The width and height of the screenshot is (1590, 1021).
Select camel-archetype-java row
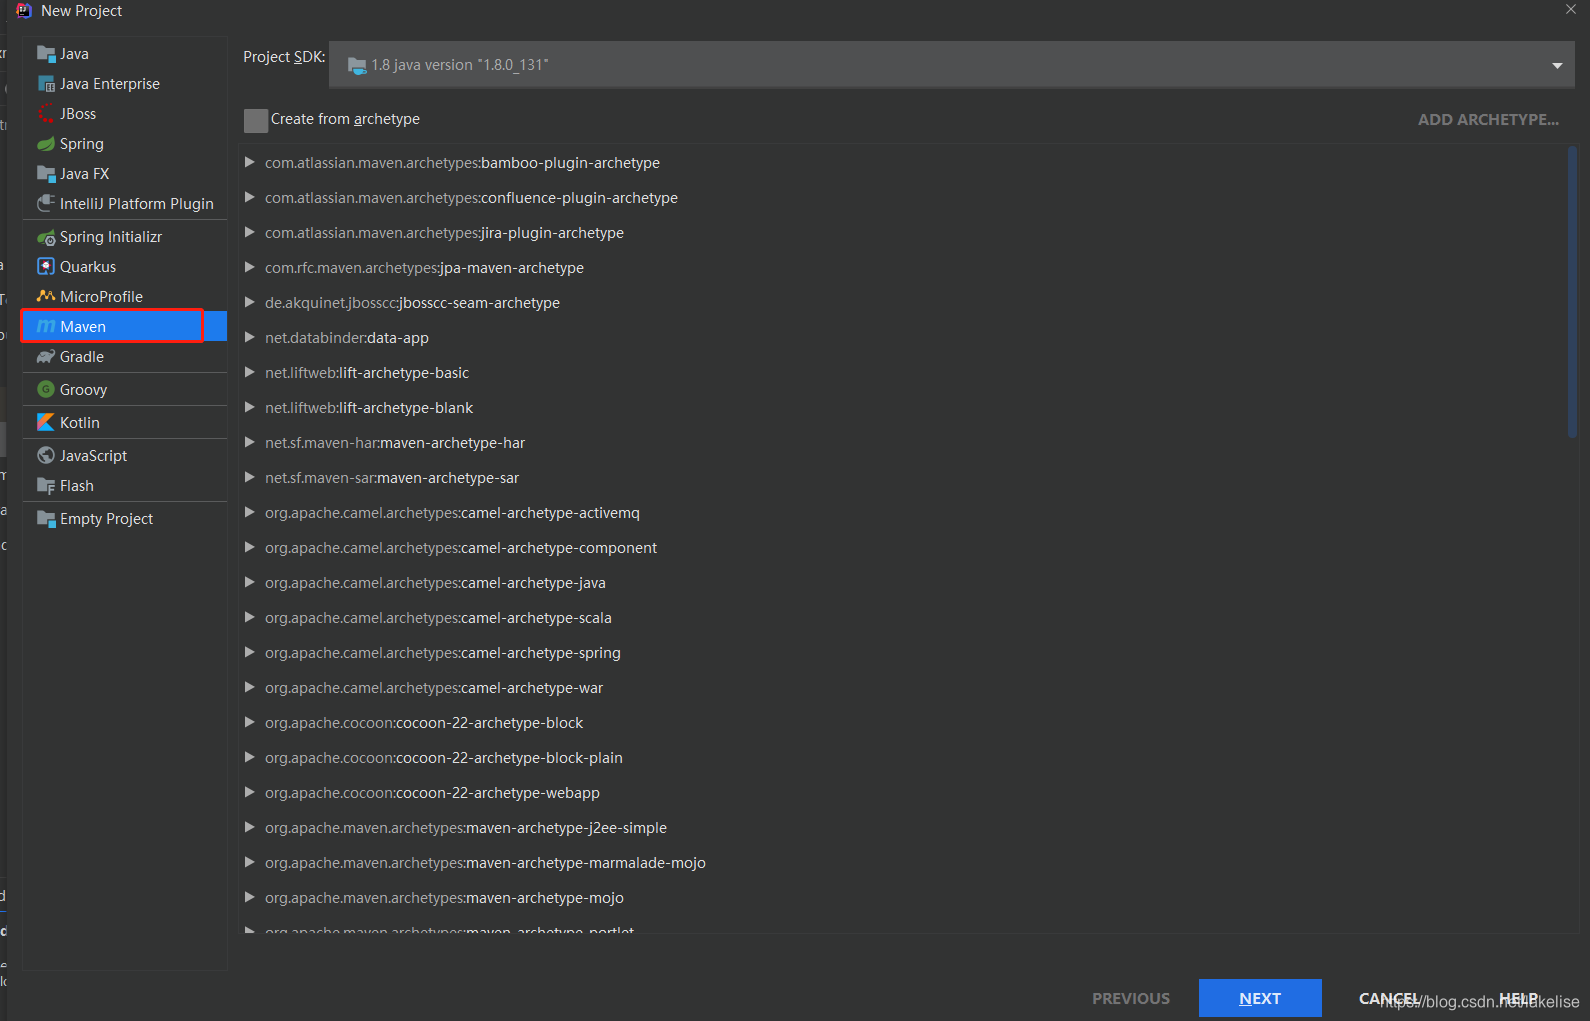click(905, 583)
